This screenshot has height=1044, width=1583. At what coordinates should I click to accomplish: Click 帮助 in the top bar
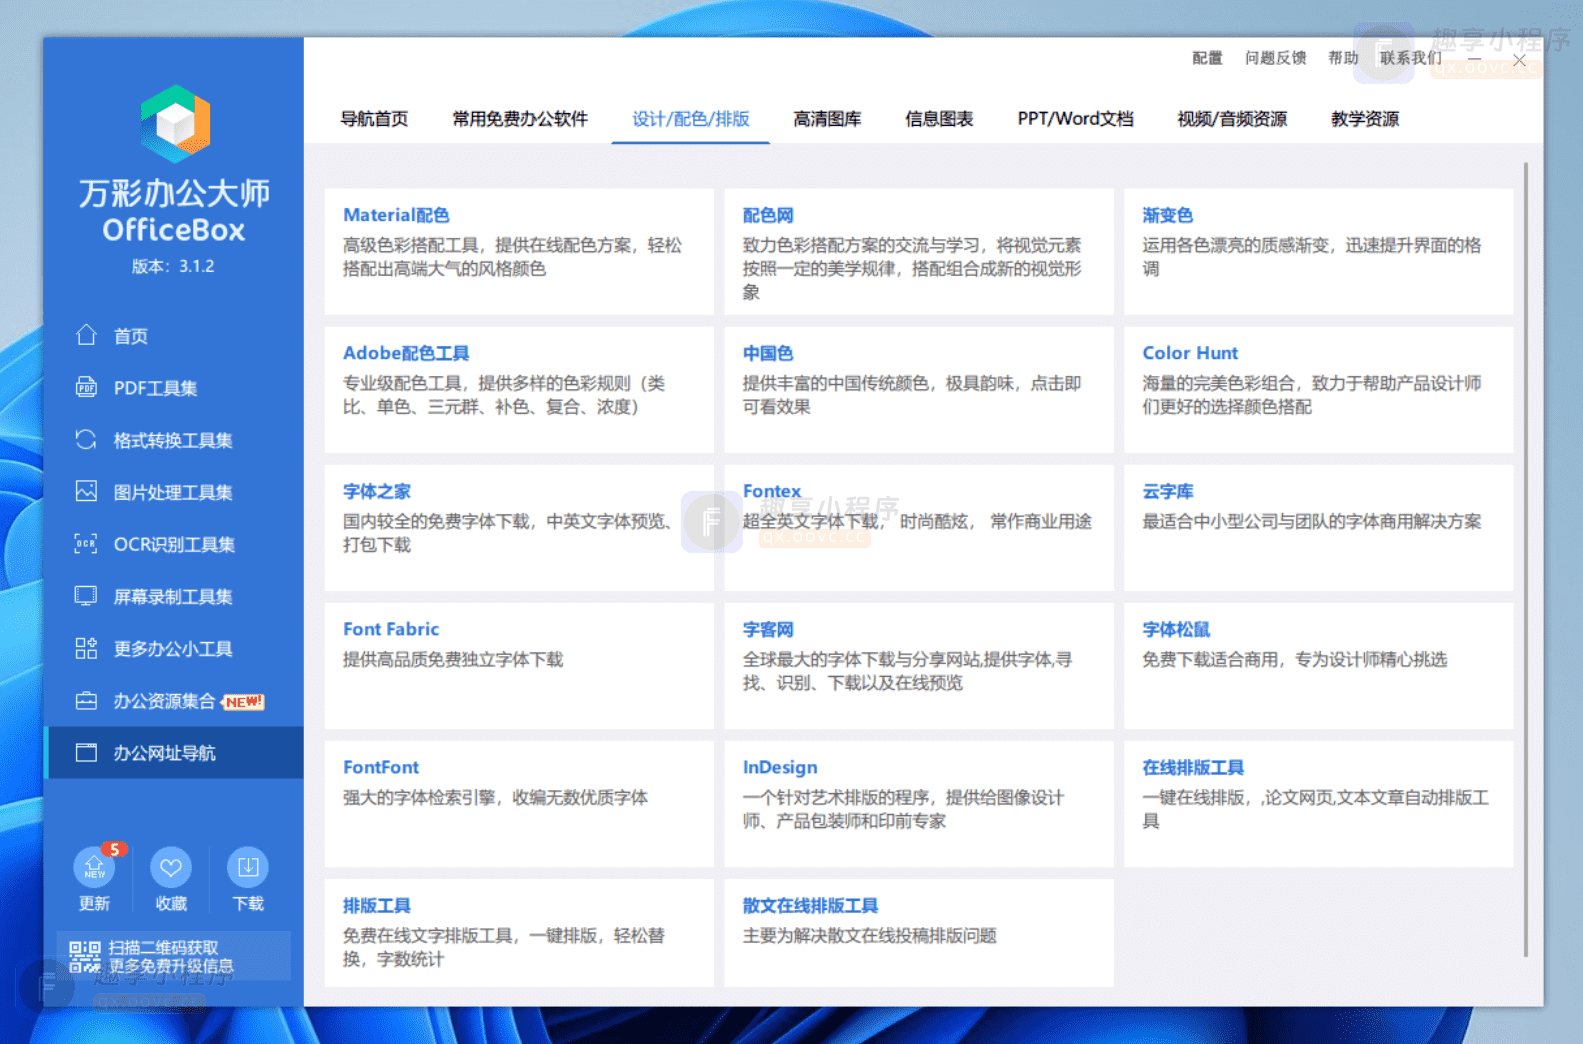pyautogui.click(x=1343, y=58)
